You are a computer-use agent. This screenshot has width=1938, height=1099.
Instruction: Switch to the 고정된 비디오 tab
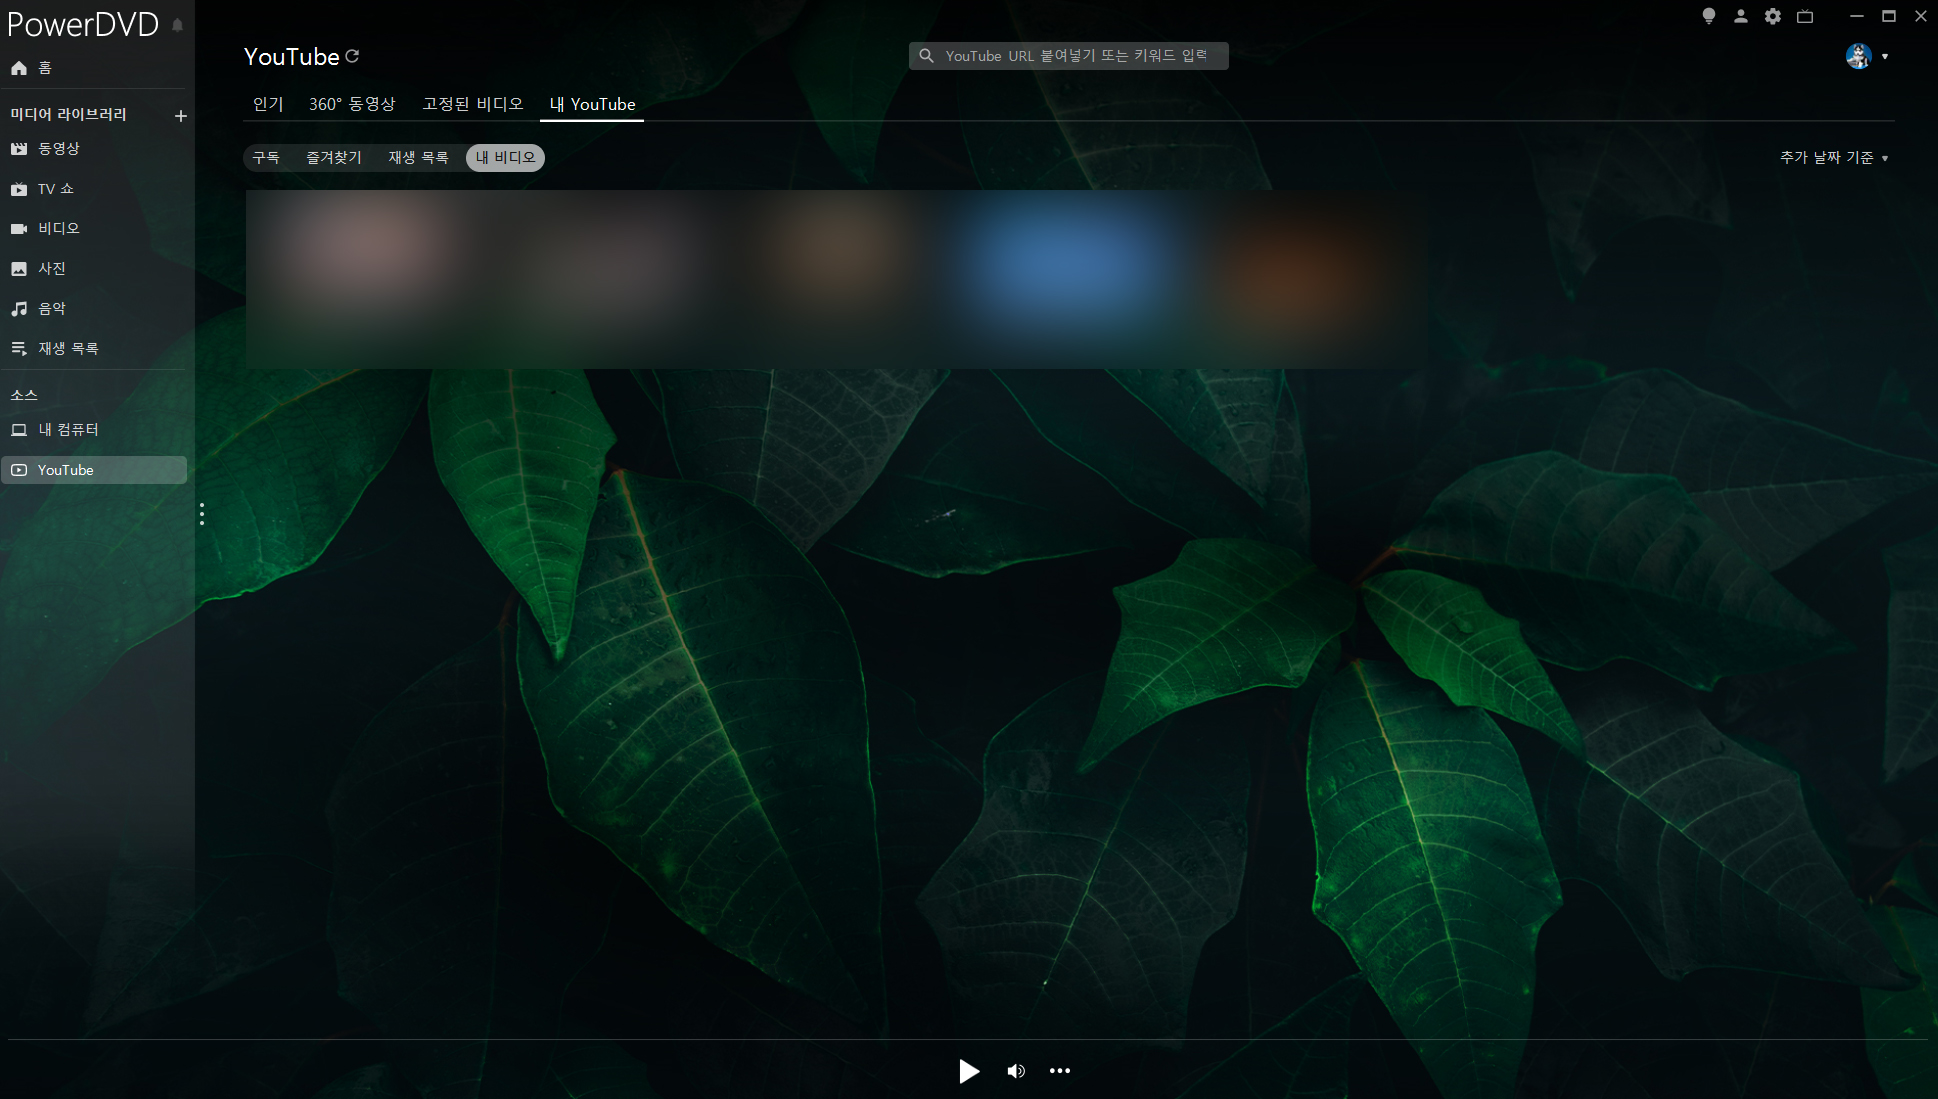coord(473,104)
